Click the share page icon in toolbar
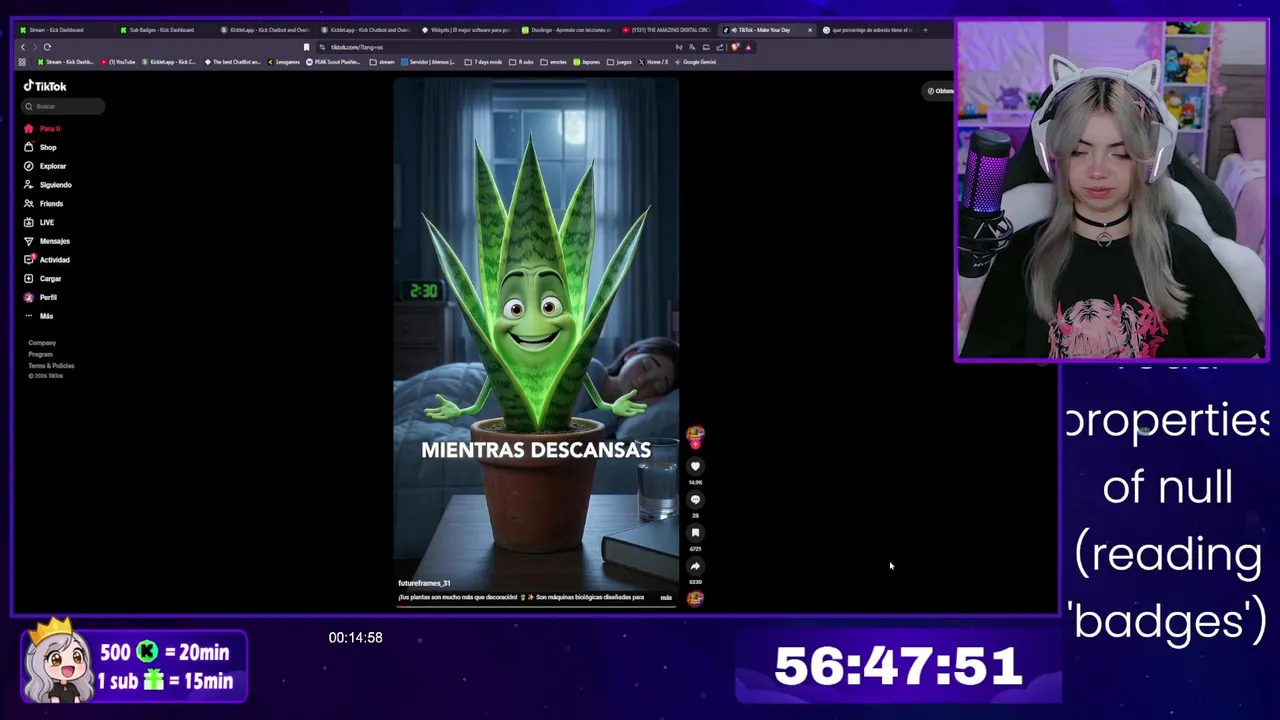Screen dimensions: 1280x720 point(720,47)
